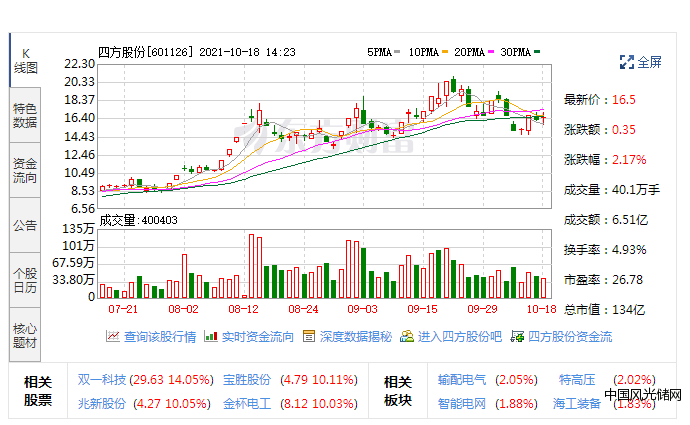Click the 双一科技 quote (29.63 14.05%)
The image size is (690, 425).
[x=172, y=380]
